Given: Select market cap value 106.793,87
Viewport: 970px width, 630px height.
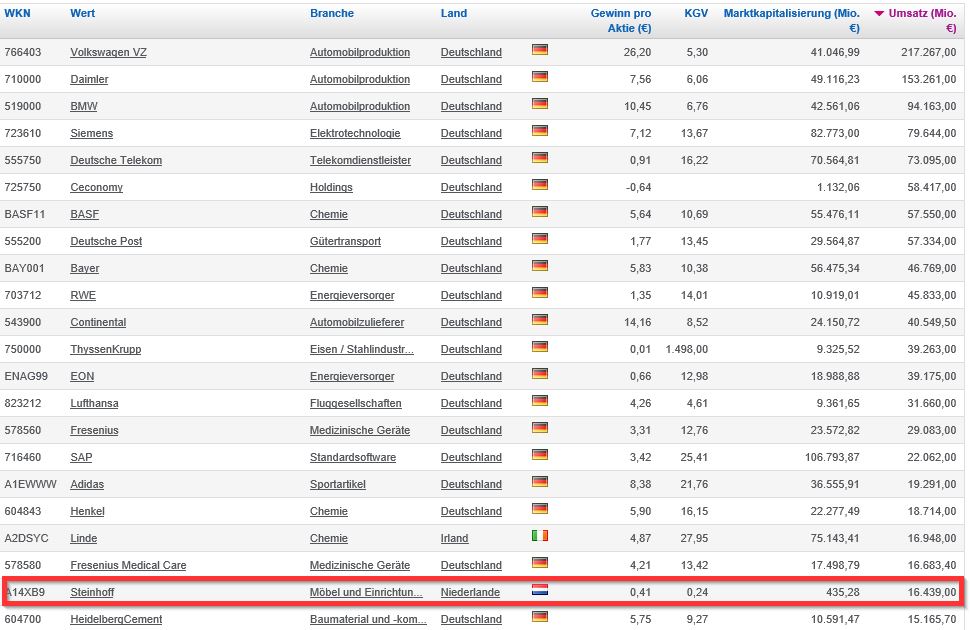Looking at the screenshot, I should [x=832, y=457].
